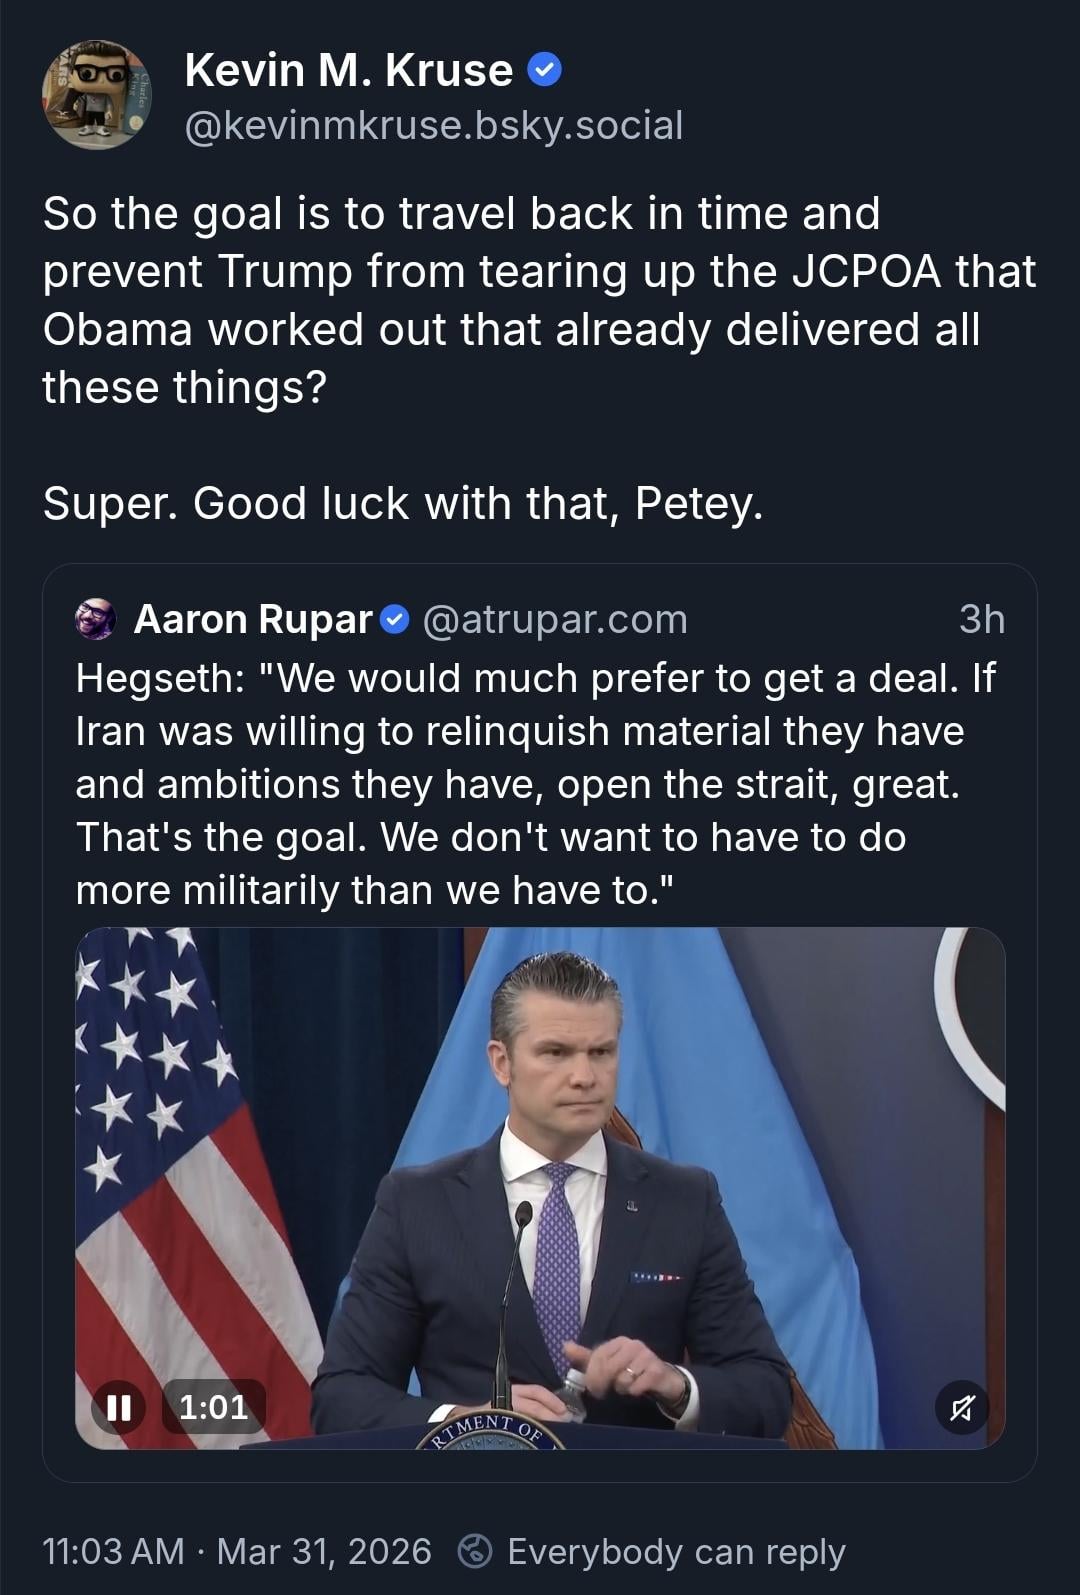
Task: Click the Kevin M. Kruse display name
Action: 348,70
